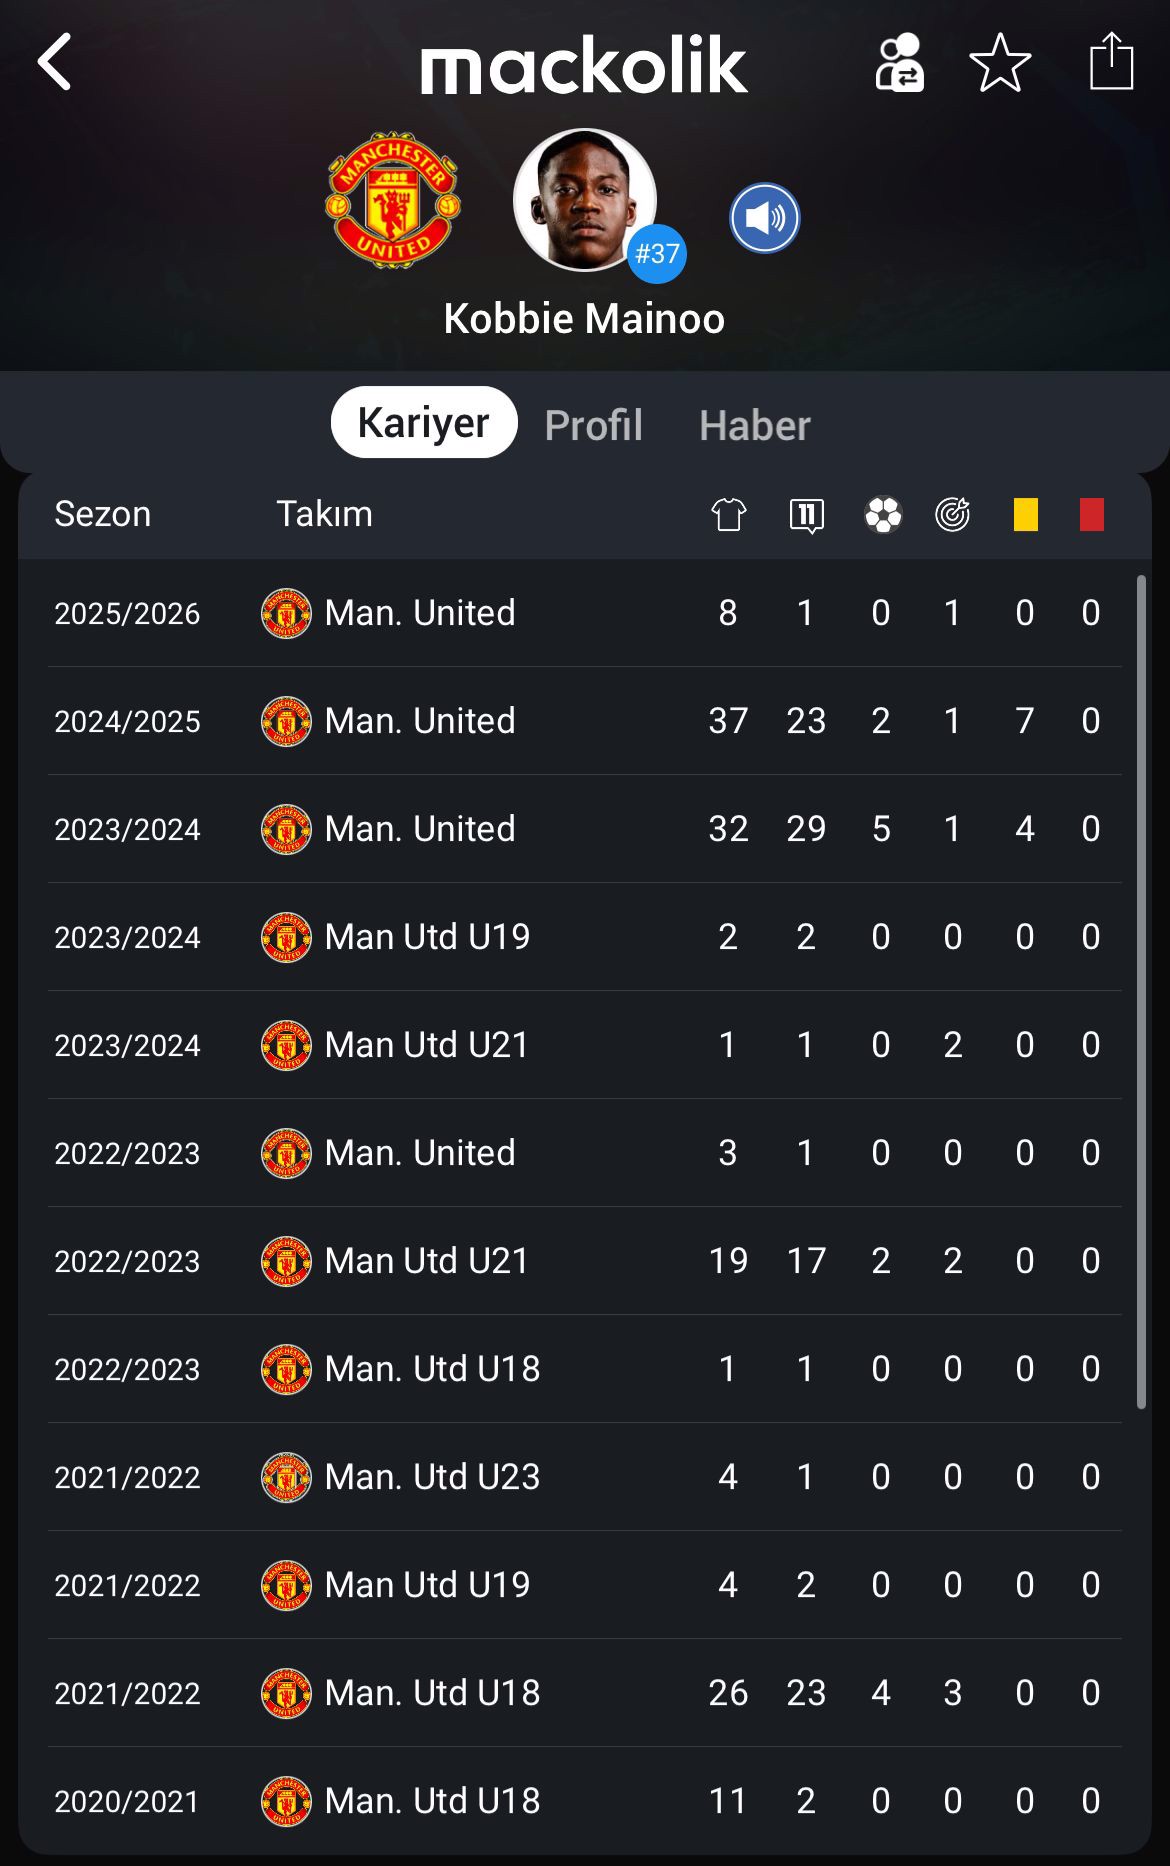Tap the back arrow icon
1170x1866 pixels.
point(56,62)
